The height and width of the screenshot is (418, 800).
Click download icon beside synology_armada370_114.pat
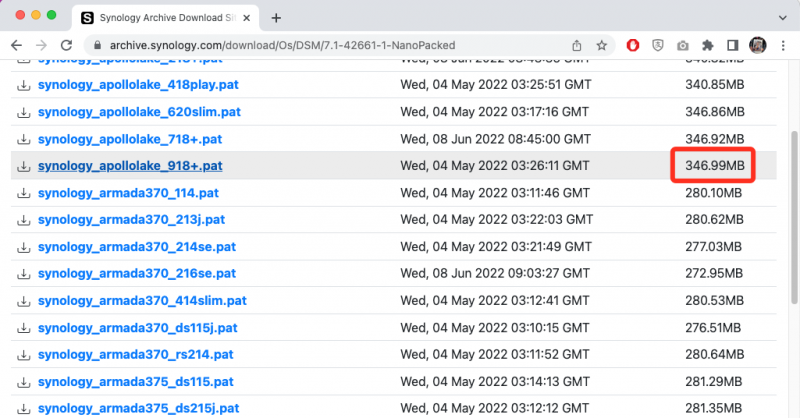tap(23, 192)
